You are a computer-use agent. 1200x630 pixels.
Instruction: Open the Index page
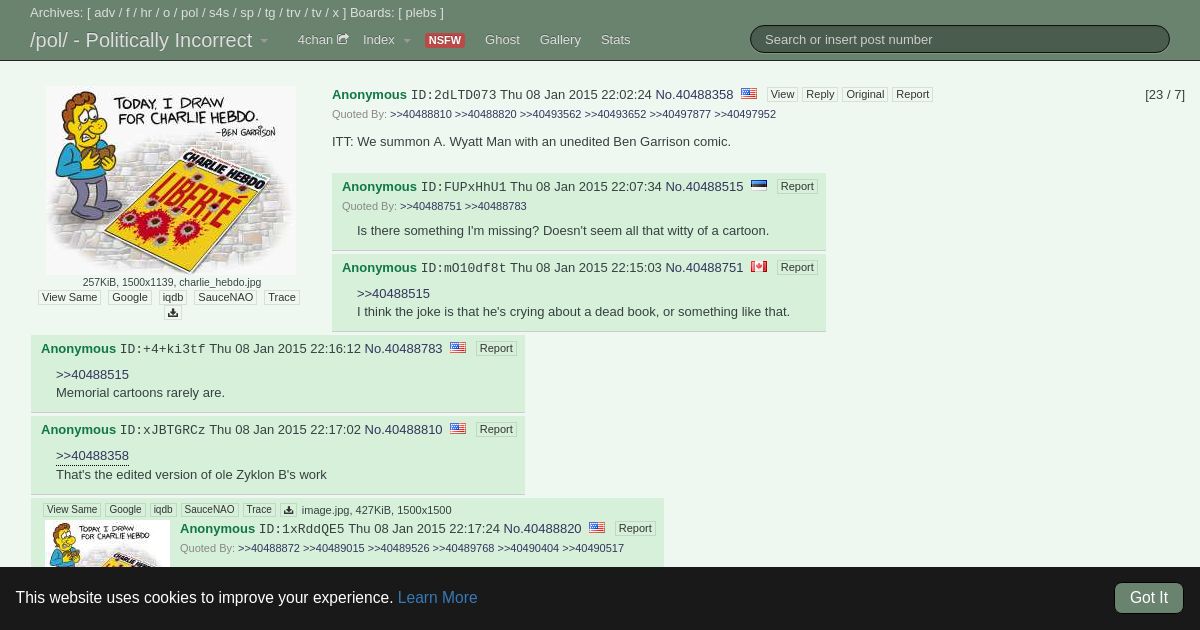[x=378, y=40]
